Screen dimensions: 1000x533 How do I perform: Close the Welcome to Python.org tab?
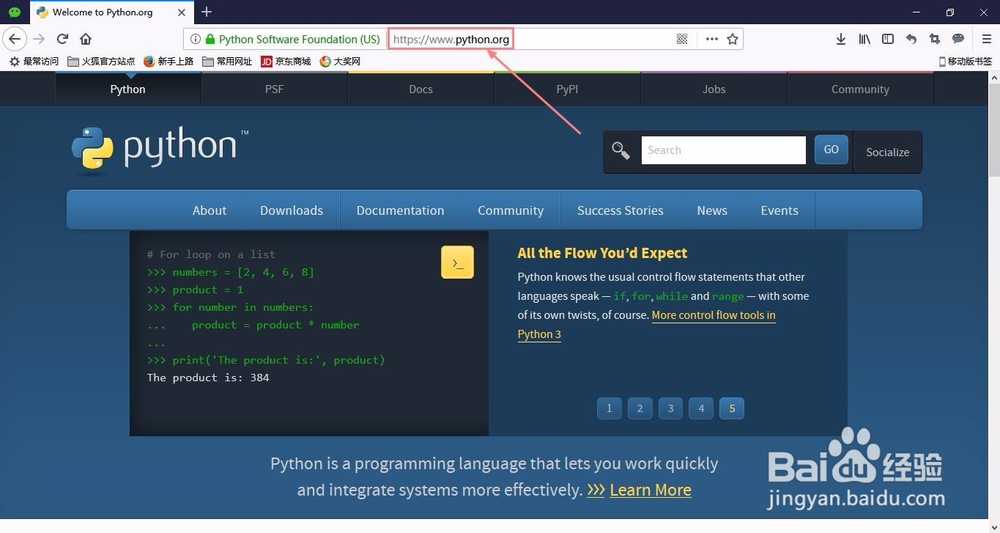(x=182, y=12)
